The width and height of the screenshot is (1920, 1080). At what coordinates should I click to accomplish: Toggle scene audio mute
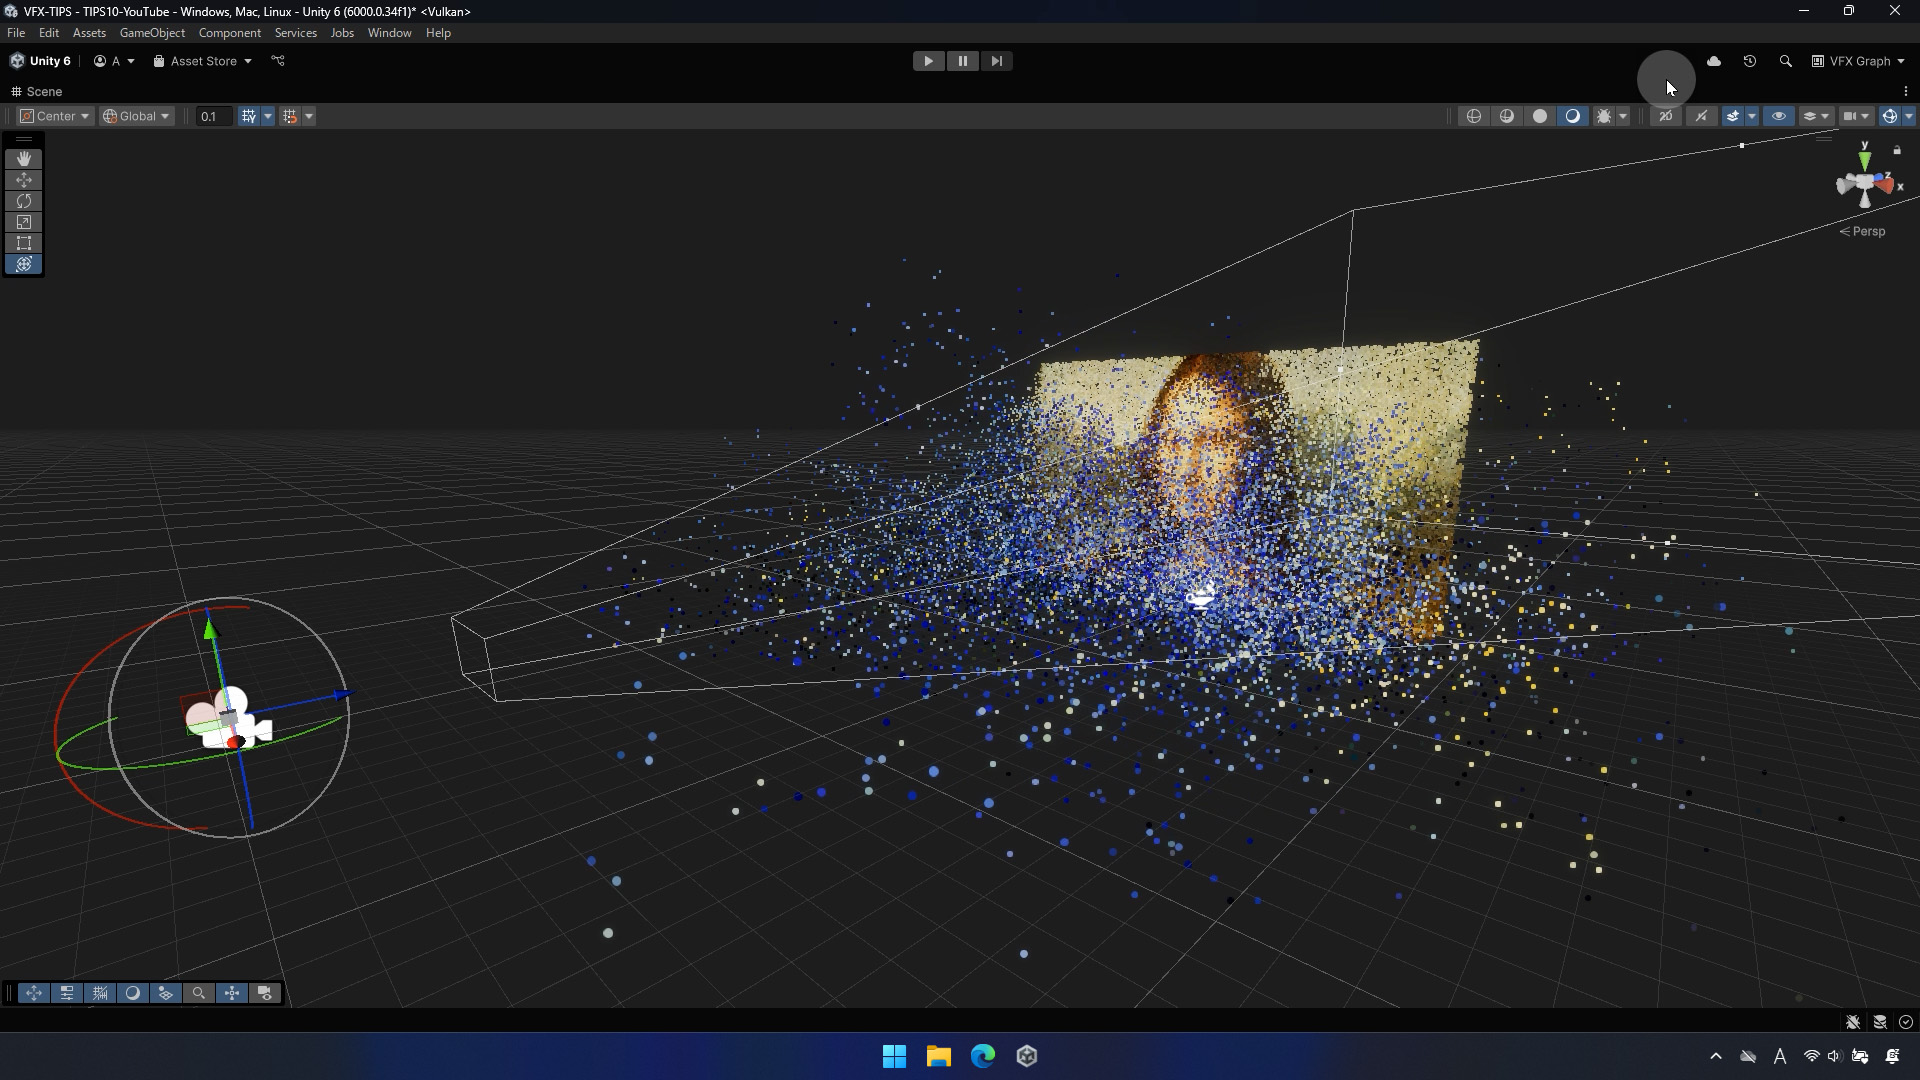tap(1701, 116)
